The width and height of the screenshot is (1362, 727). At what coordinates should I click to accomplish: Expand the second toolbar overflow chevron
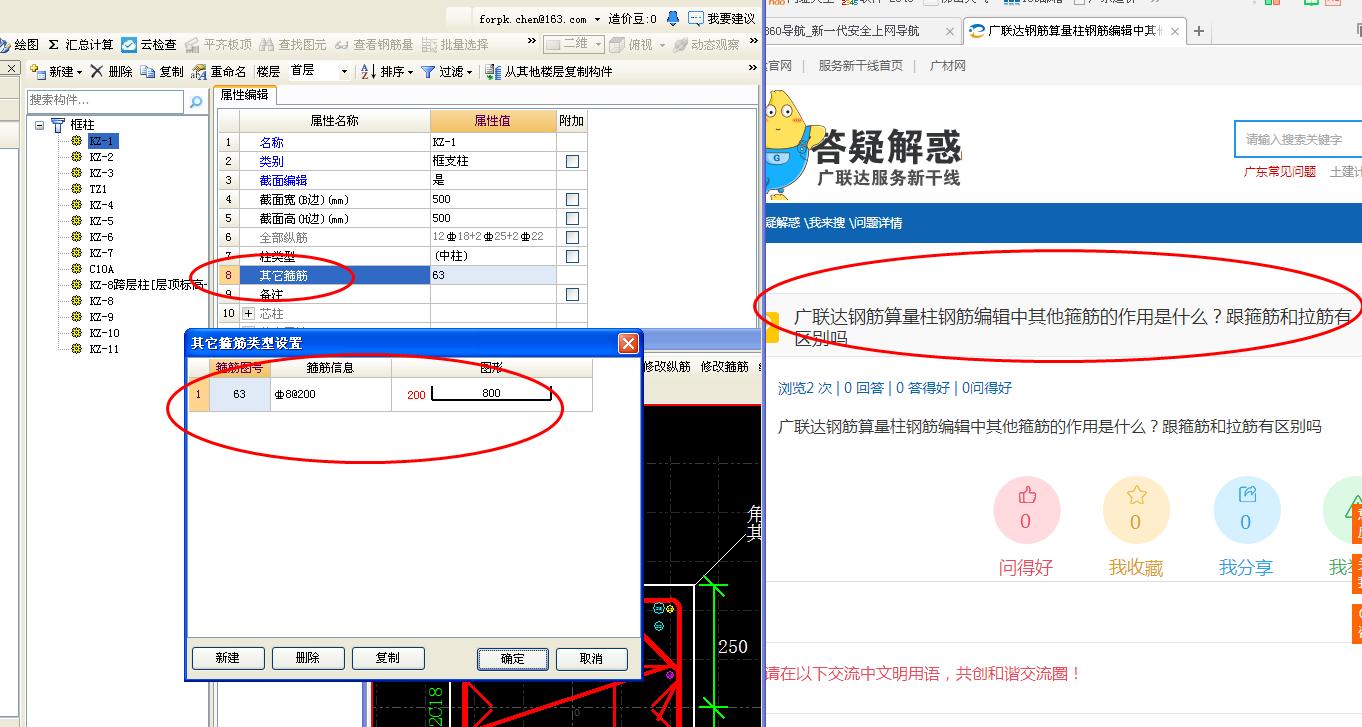[x=752, y=69]
